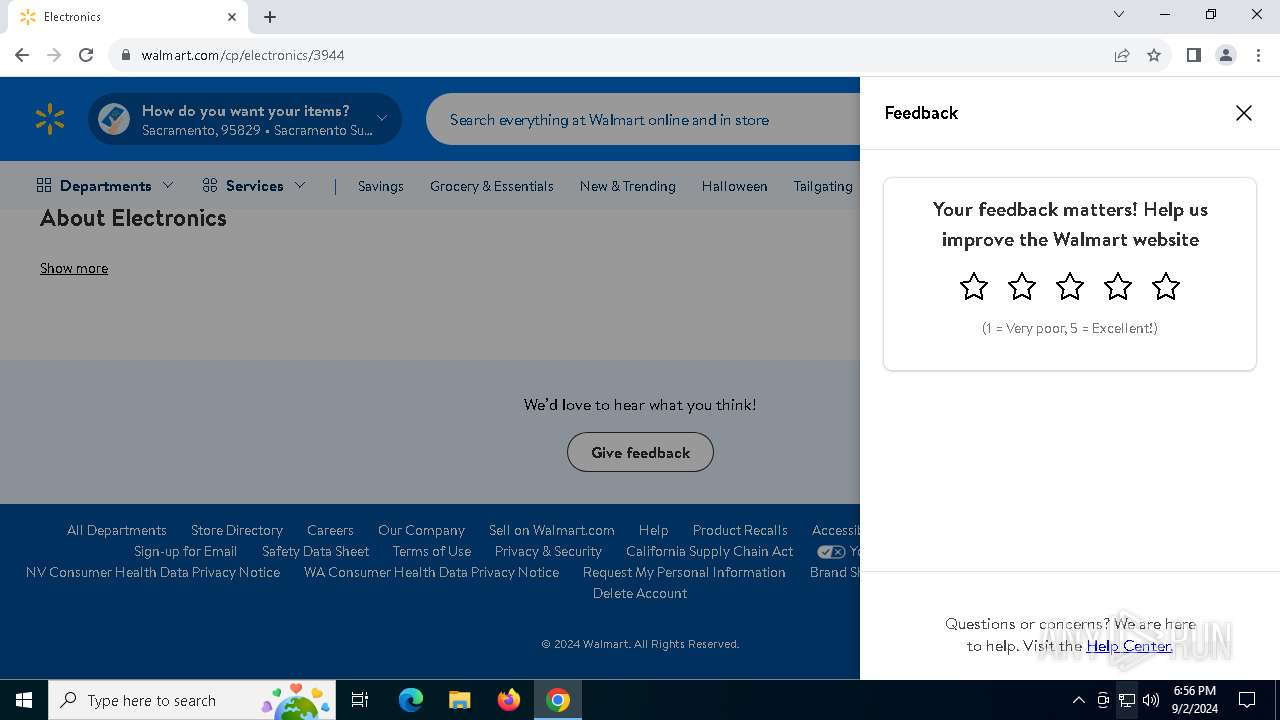View site information lock icon
Image resolution: width=1280 pixels, height=720 pixels.
[126, 55]
